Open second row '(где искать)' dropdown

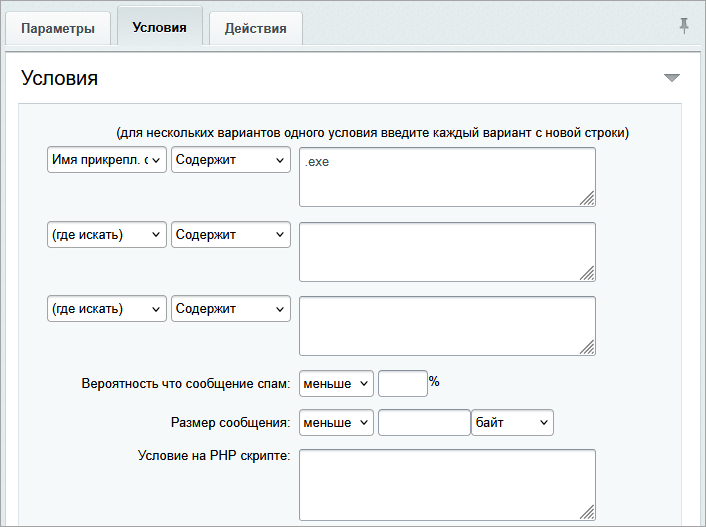pos(107,235)
